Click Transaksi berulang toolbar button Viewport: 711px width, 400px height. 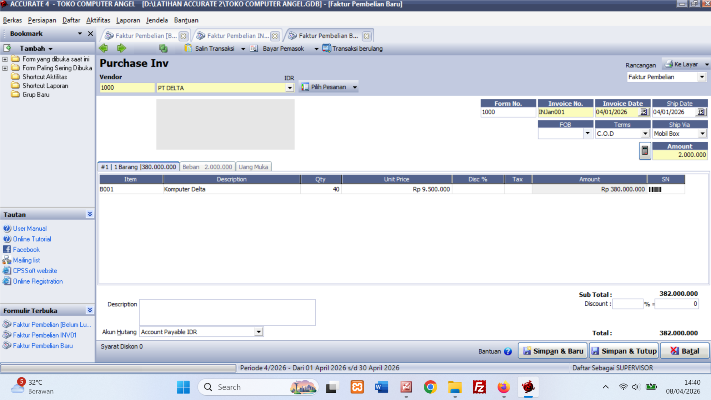353,49
